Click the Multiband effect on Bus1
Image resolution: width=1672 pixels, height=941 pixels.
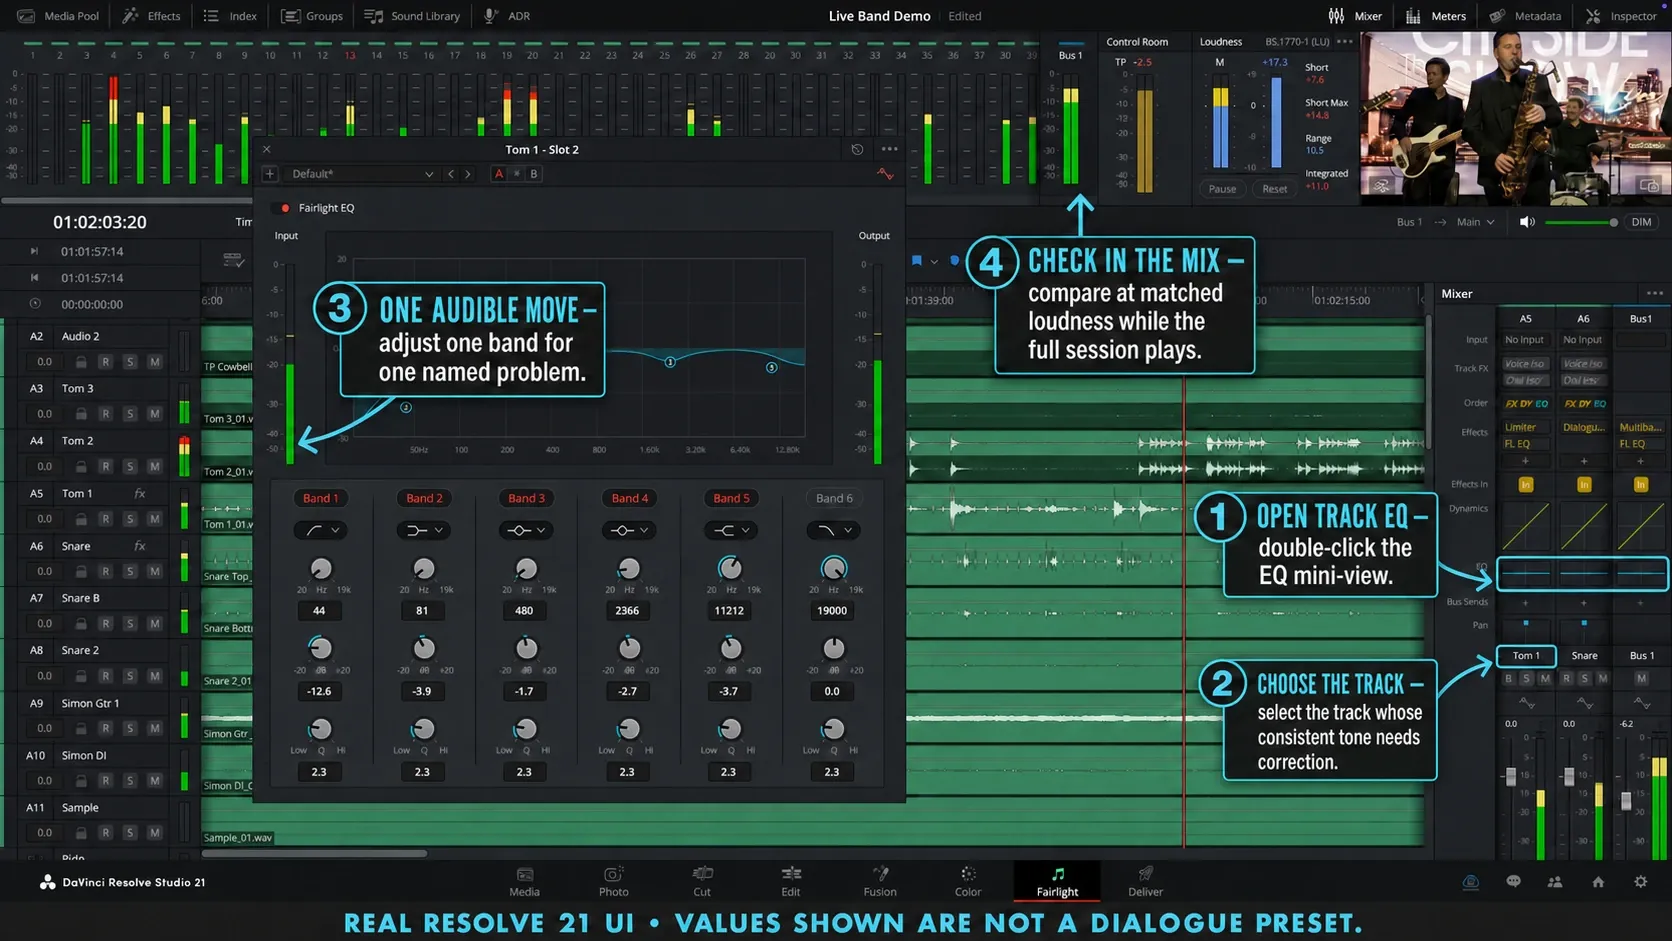pyautogui.click(x=1641, y=427)
